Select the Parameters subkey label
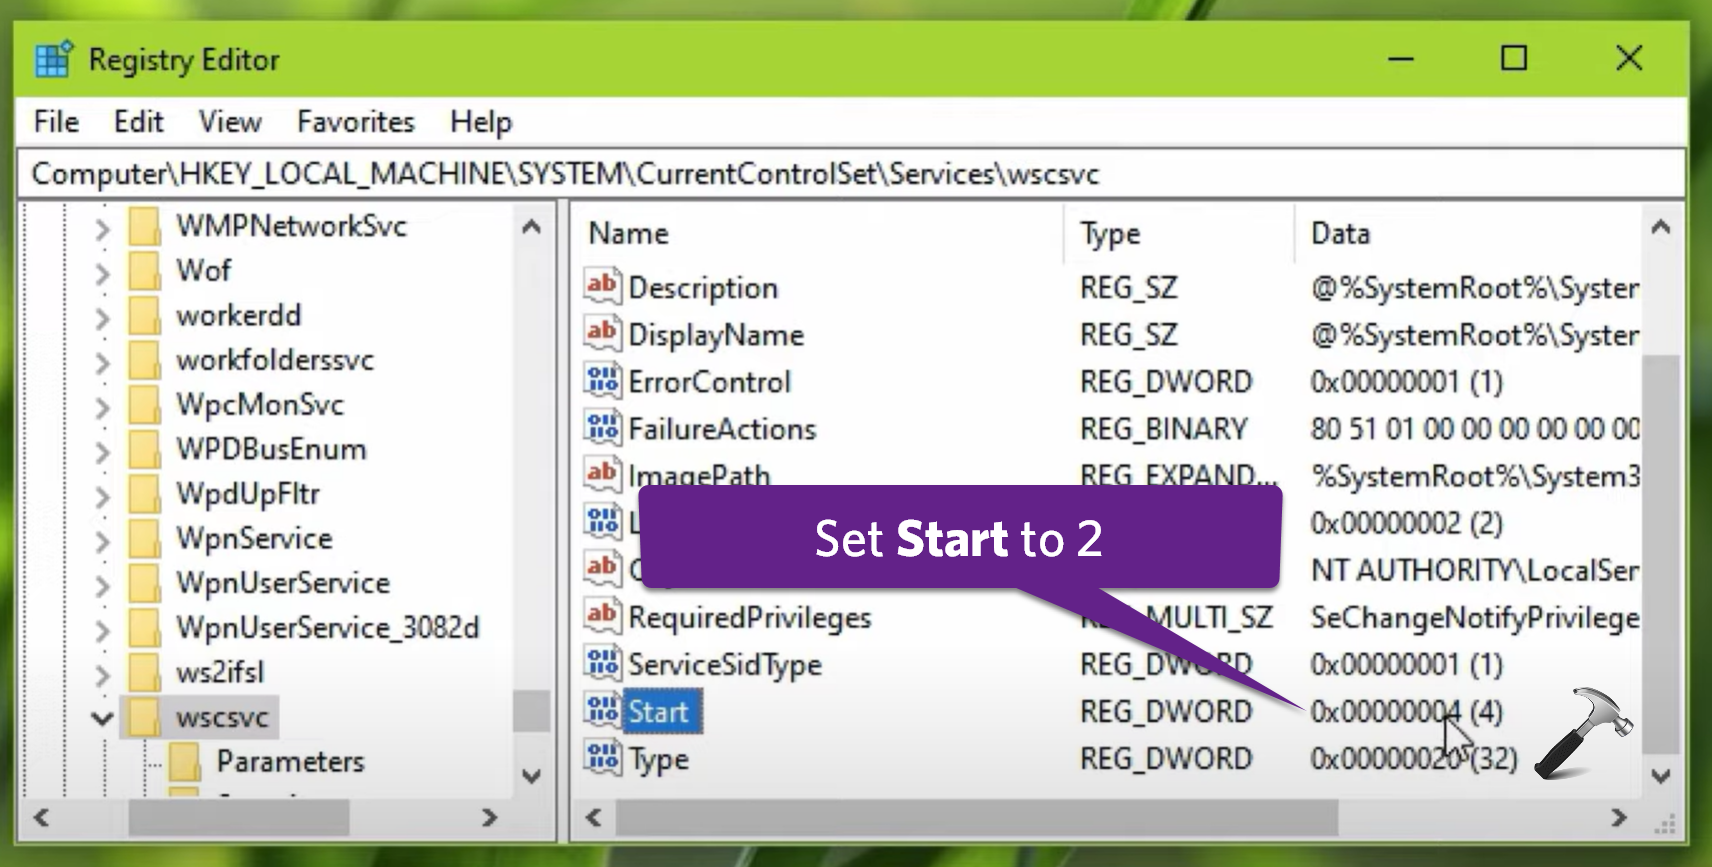 [290, 761]
